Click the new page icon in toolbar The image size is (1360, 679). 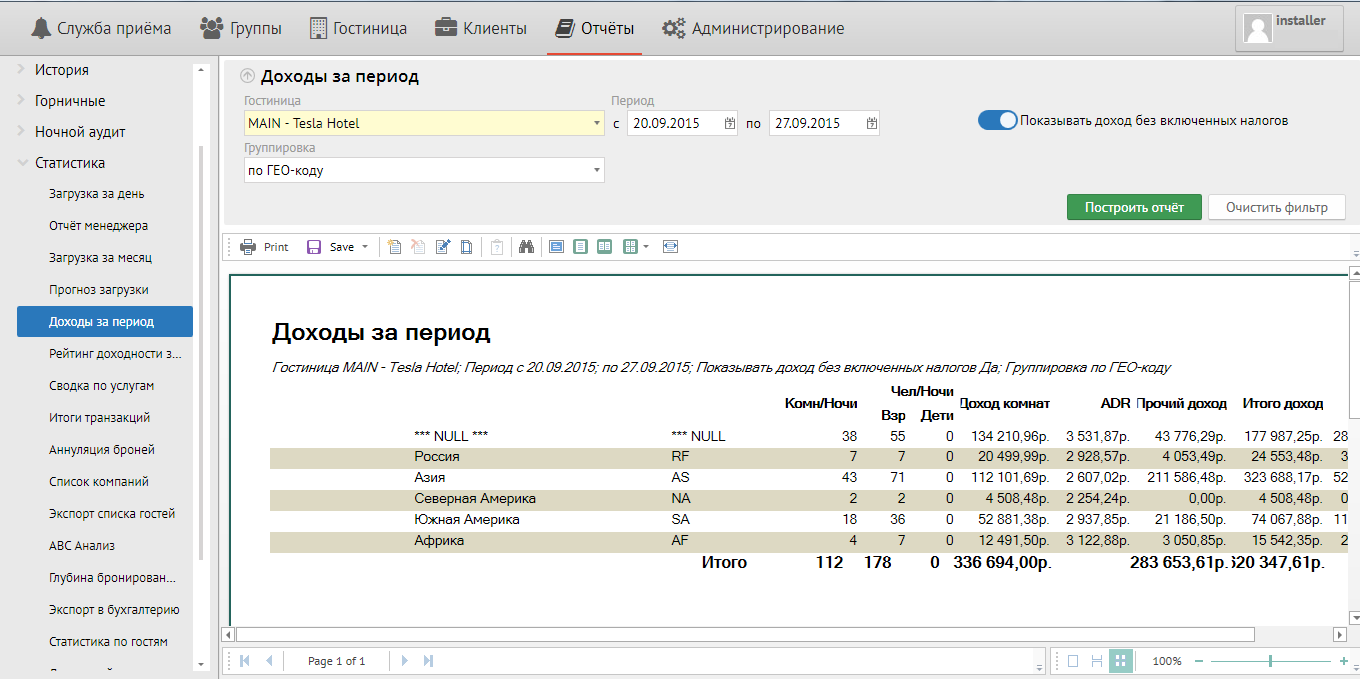pyautogui.click(x=395, y=247)
